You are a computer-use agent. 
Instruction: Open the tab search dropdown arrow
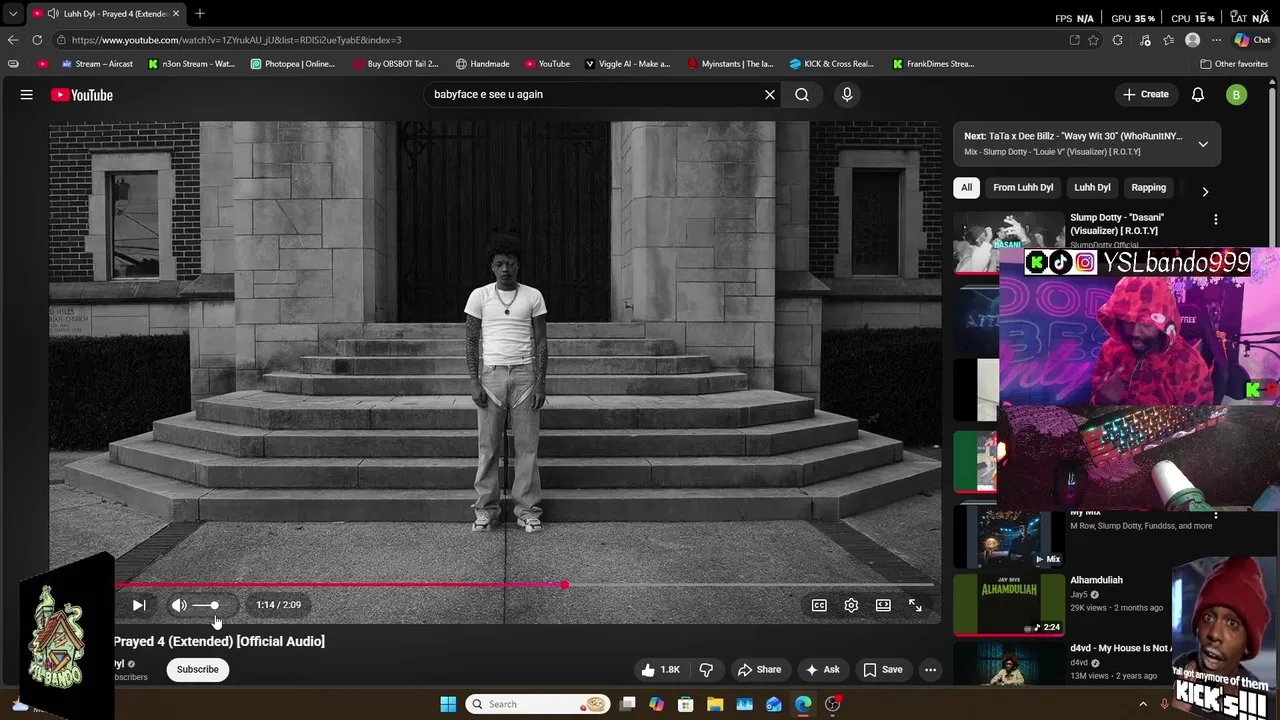pos(13,14)
